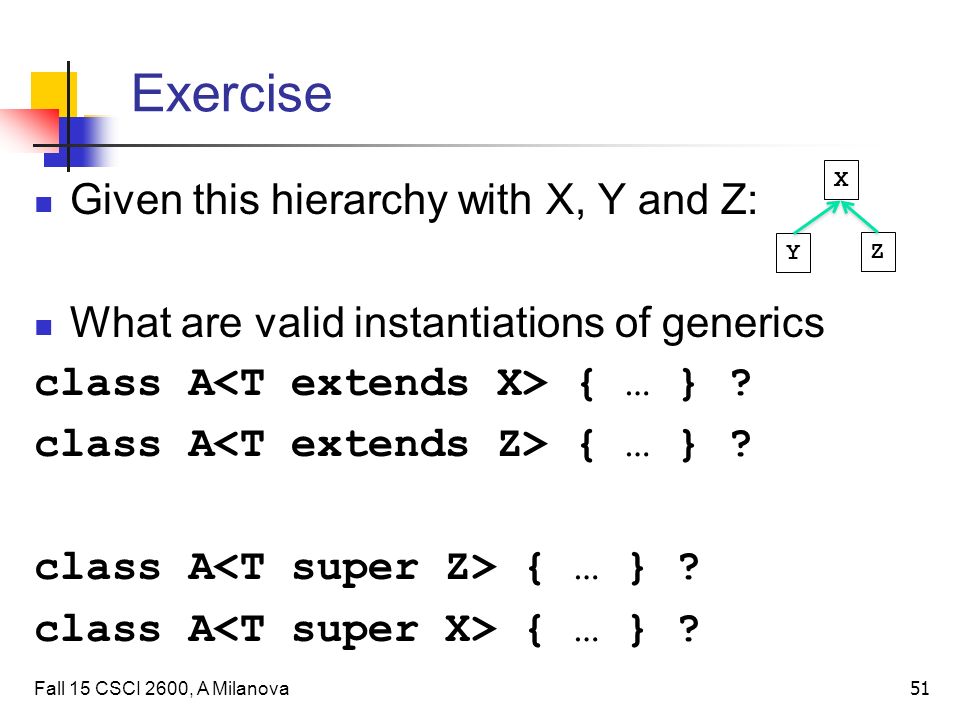
Task: Click the red gradient square in logo
Action: pyautogui.click(x=29, y=129)
